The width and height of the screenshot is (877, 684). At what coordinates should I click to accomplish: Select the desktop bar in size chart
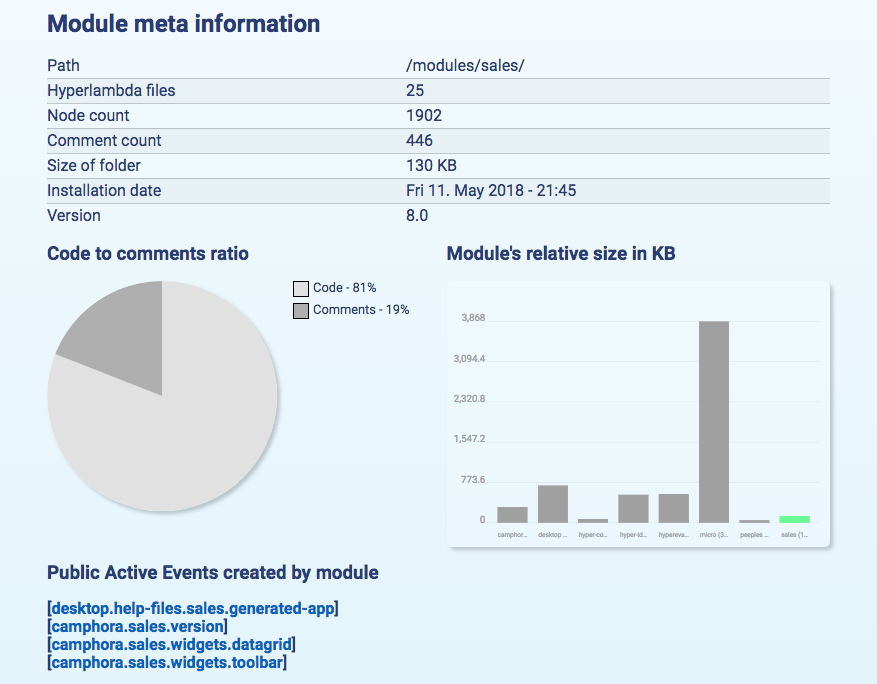tap(553, 504)
